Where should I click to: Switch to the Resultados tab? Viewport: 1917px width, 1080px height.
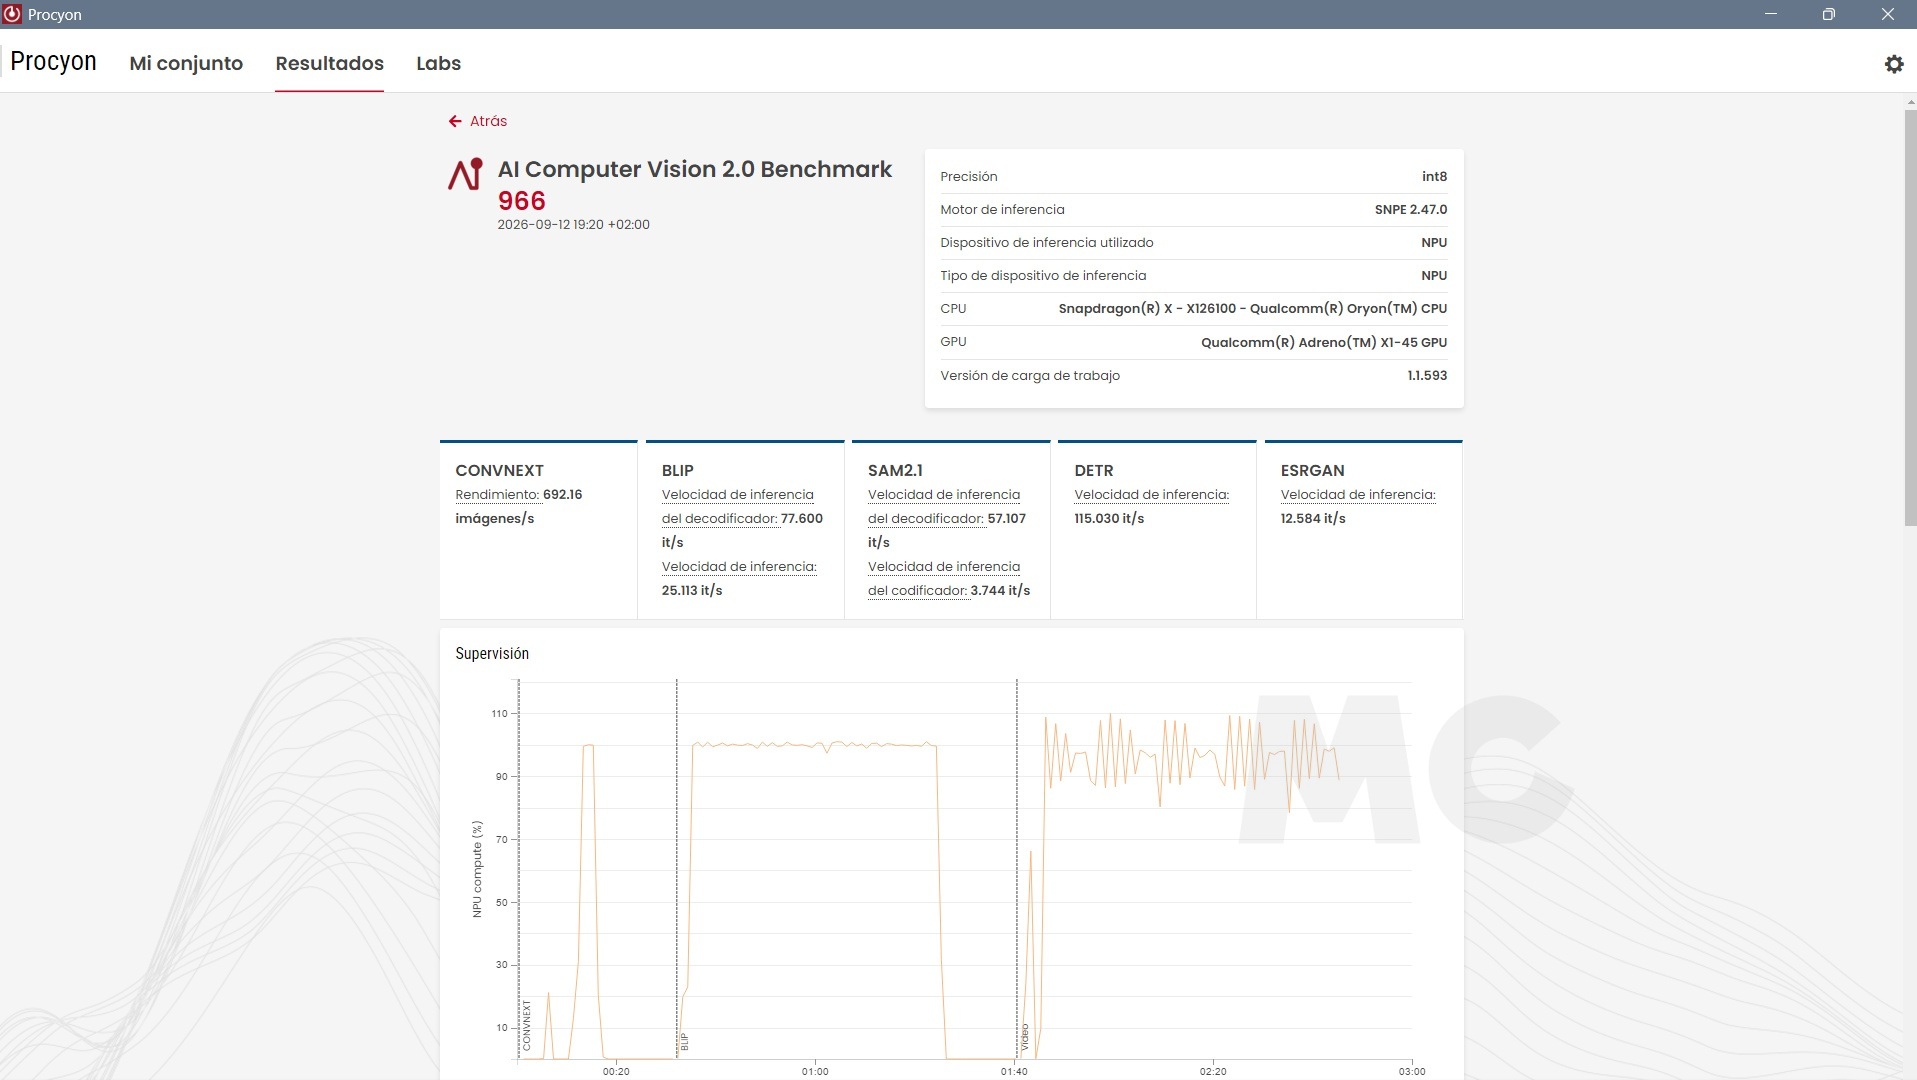(330, 63)
